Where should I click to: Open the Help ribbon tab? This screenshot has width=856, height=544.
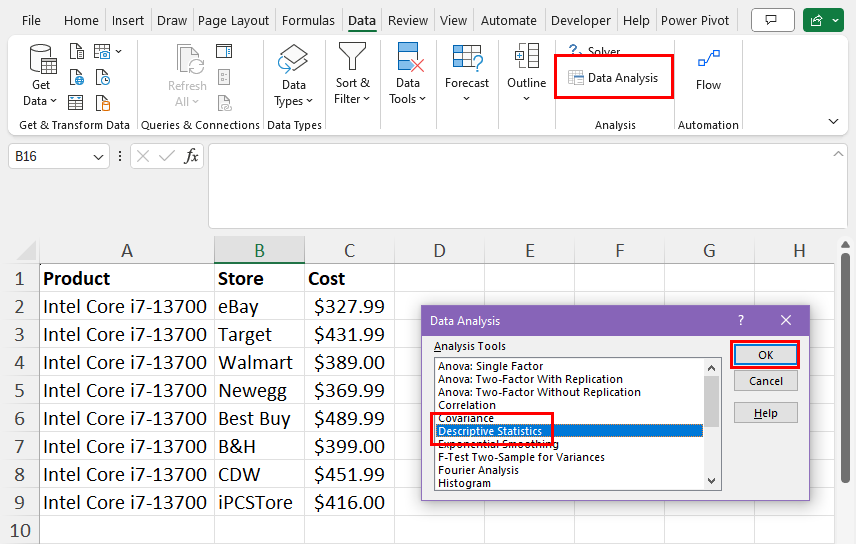tap(636, 21)
